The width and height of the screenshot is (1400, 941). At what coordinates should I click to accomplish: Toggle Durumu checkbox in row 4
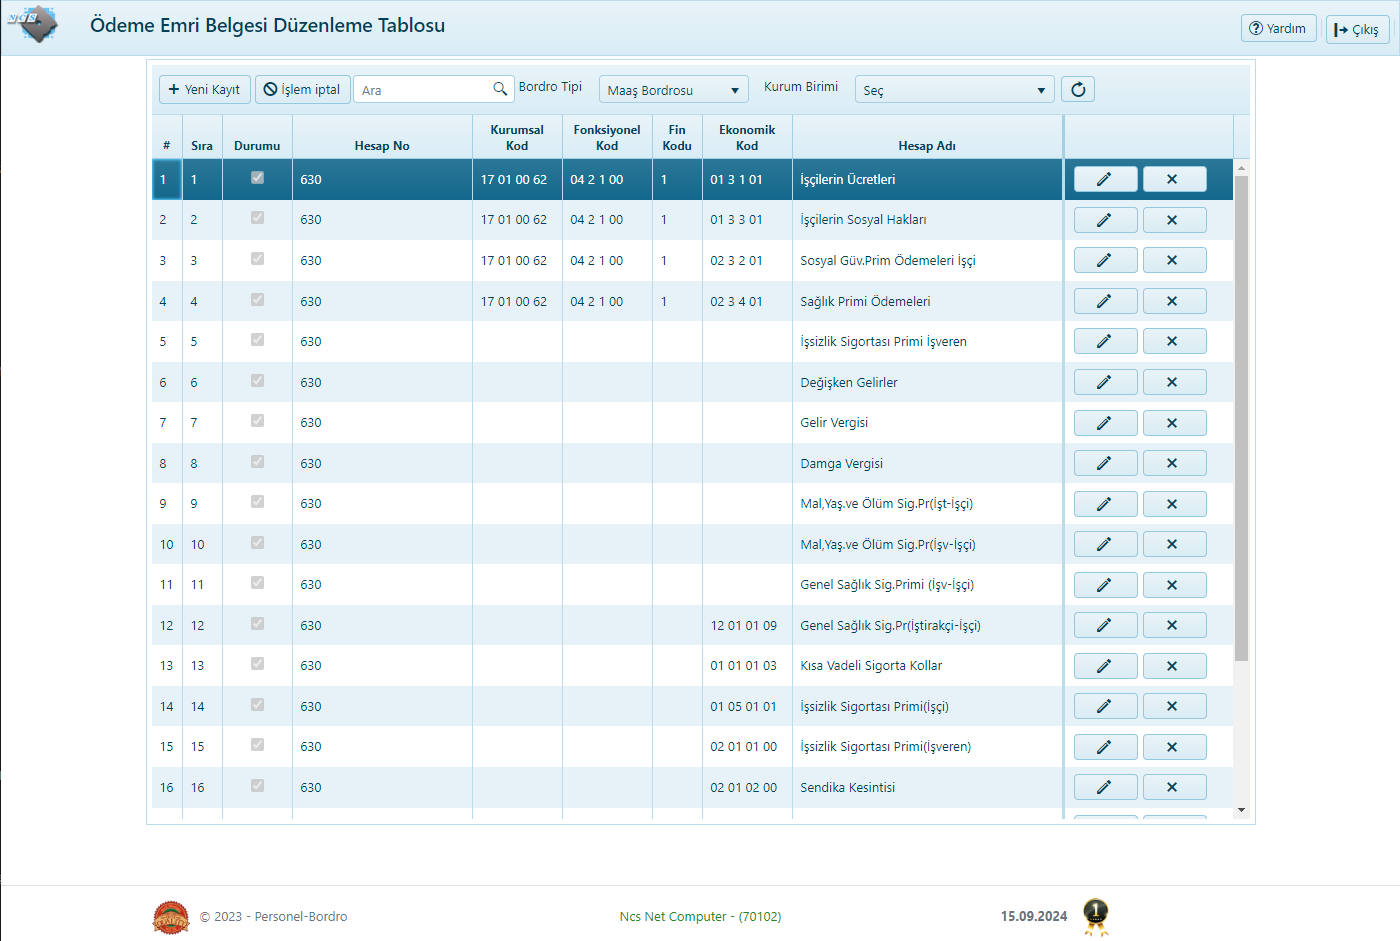click(257, 299)
